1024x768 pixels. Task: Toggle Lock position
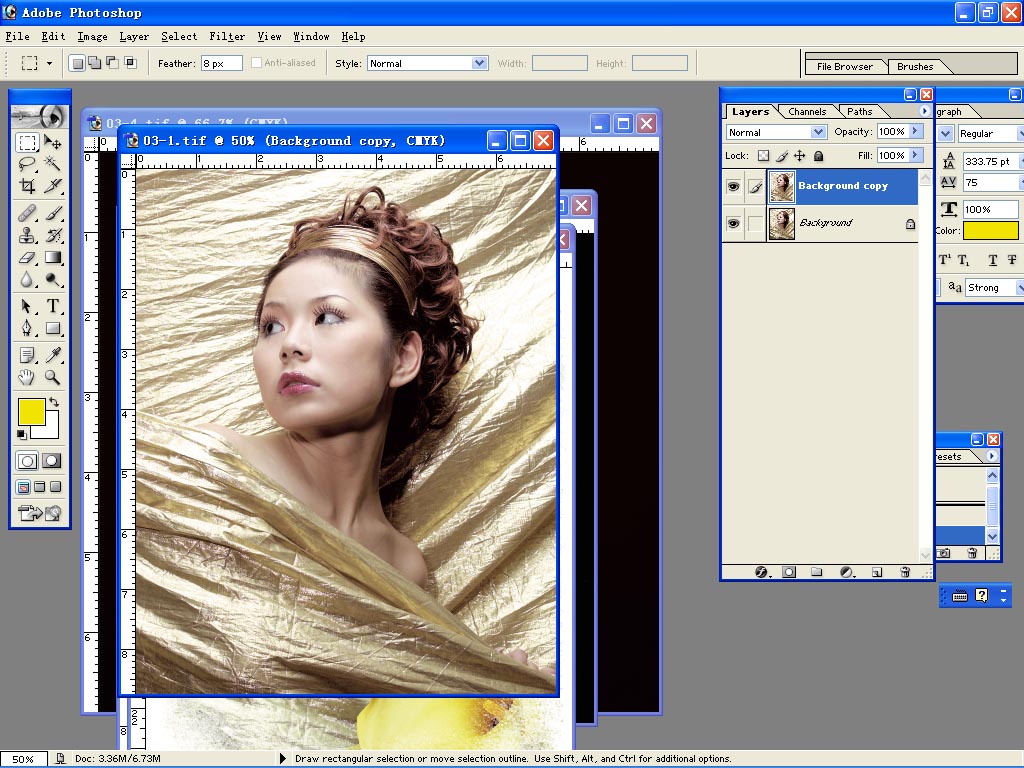pos(799,155)
